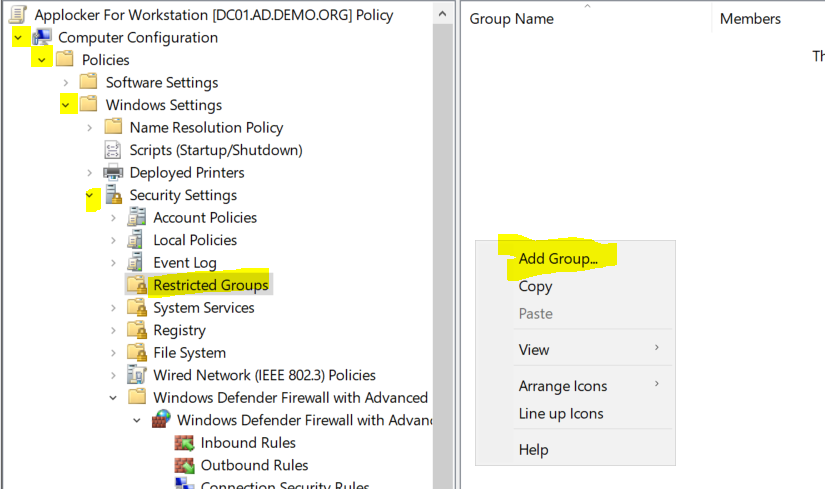Click the Security Settings lock icon

pyautogui.click(x=113, y=194)
